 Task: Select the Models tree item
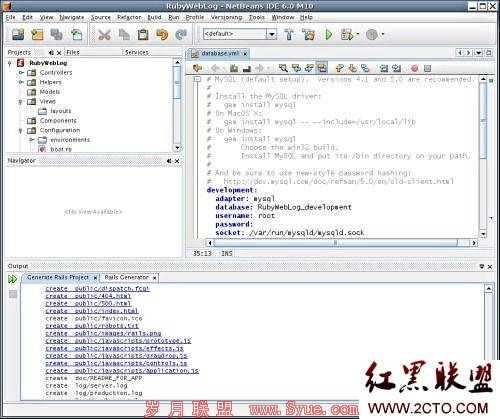tap(50, 92)
